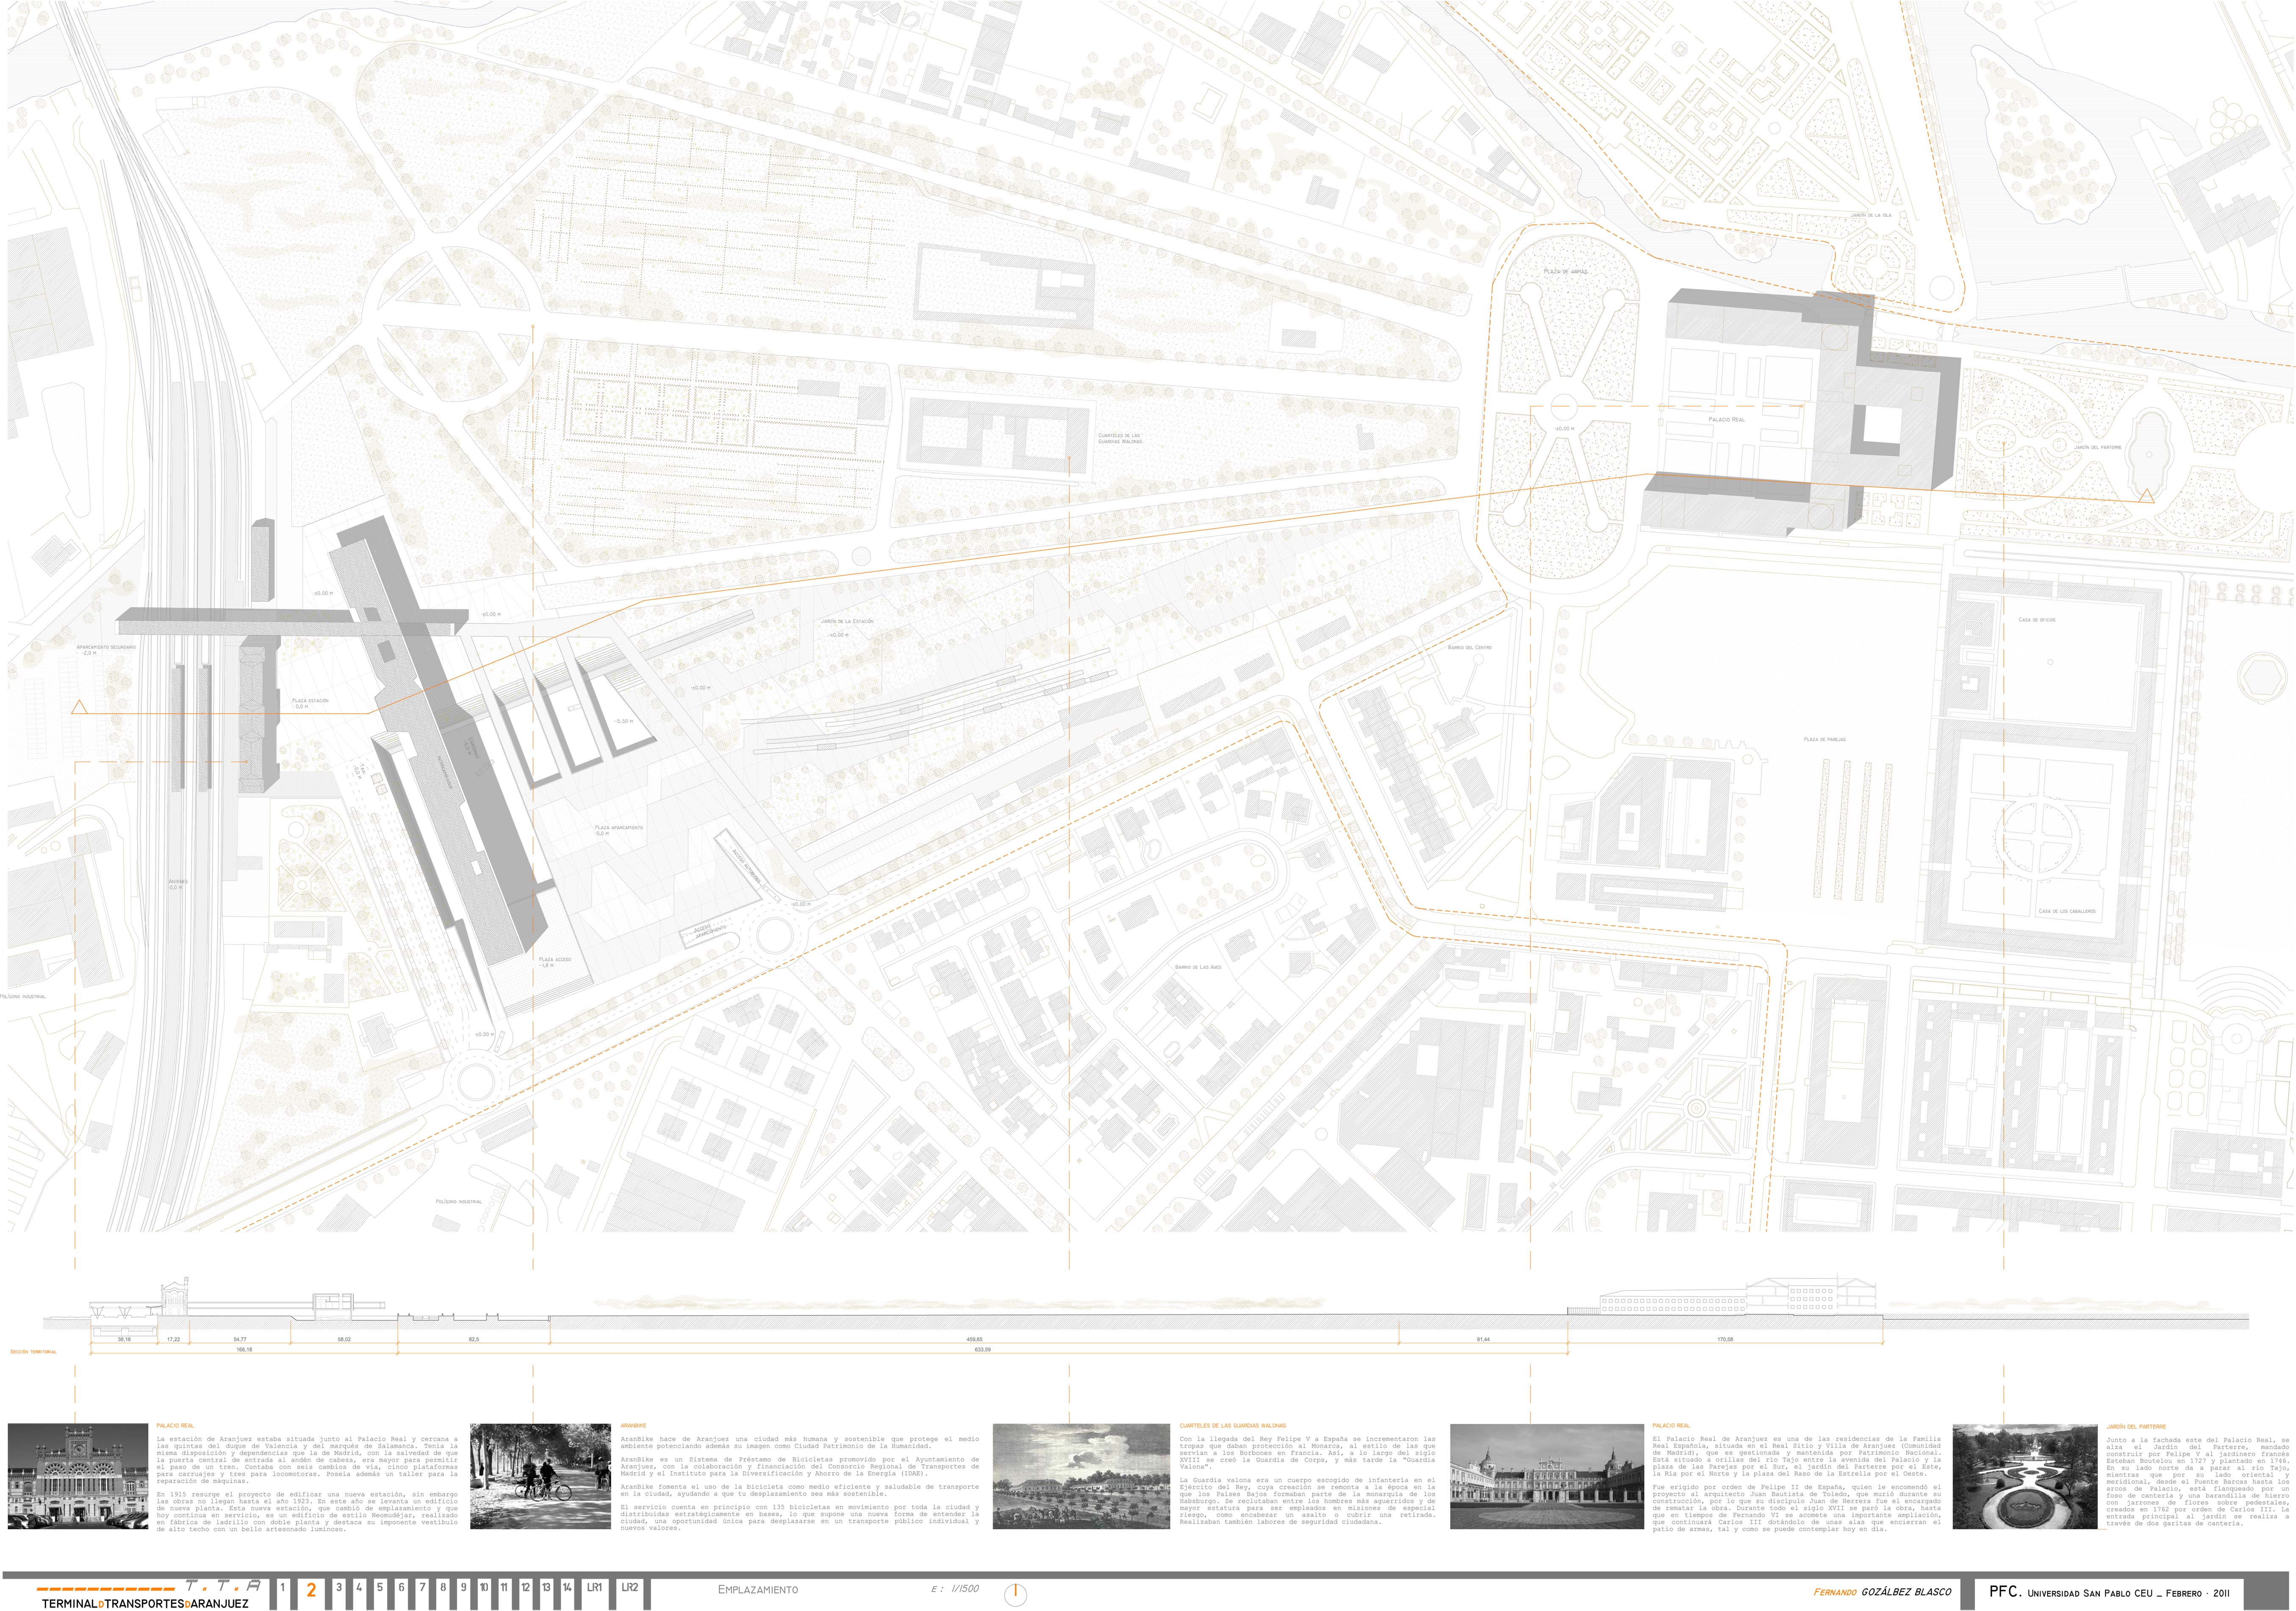Click the 'Jardín de la Isla' map label
This screenshot has width=2296, height=1611.
[x=1871, y=215]
